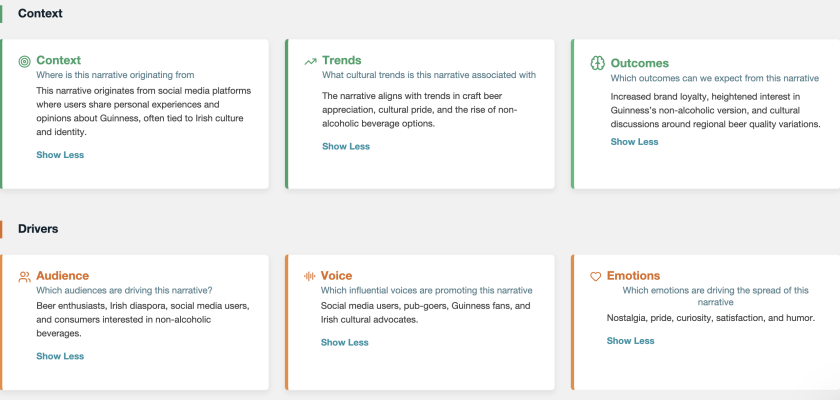
Task: Select the Context card heading
Action: [x=58, y=60]
